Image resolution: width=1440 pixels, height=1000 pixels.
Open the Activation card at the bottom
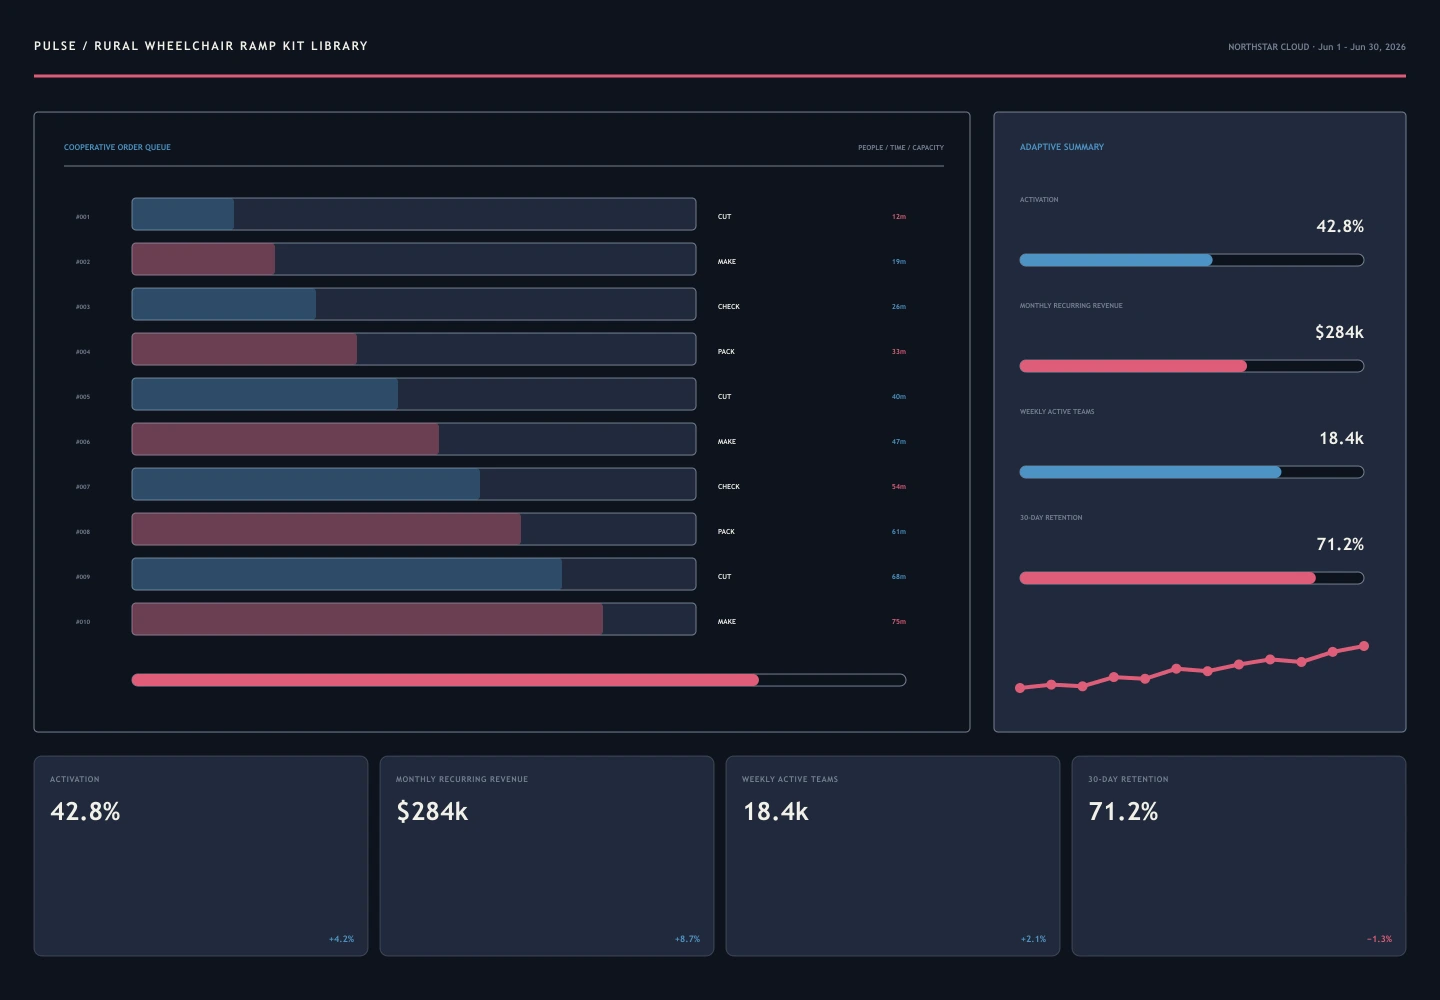[x=201, y=856]
